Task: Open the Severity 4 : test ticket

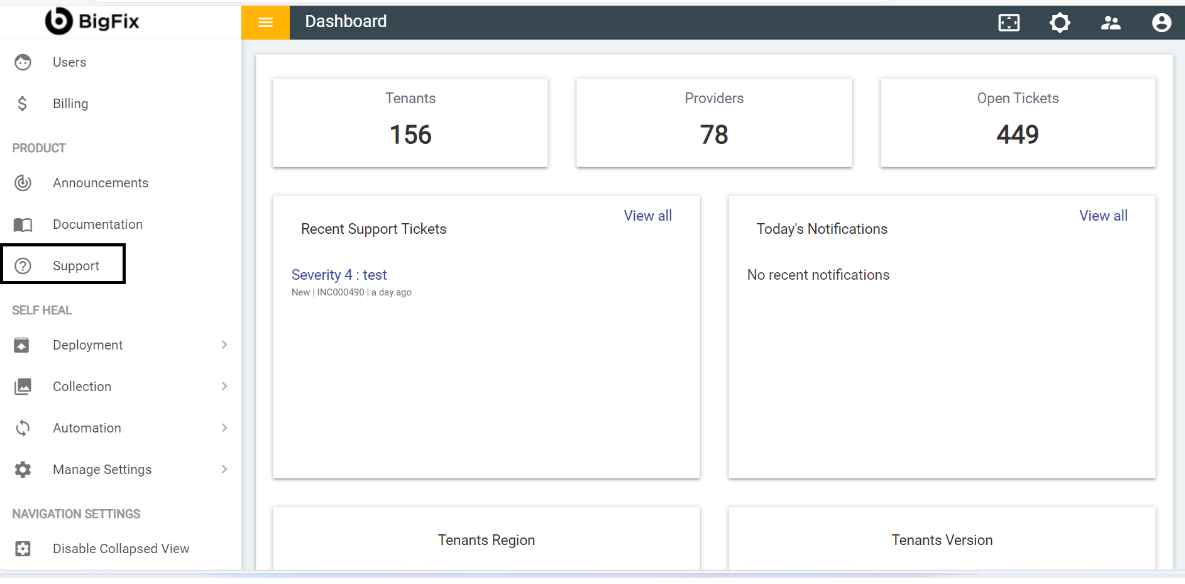Action: pos(339,275)
